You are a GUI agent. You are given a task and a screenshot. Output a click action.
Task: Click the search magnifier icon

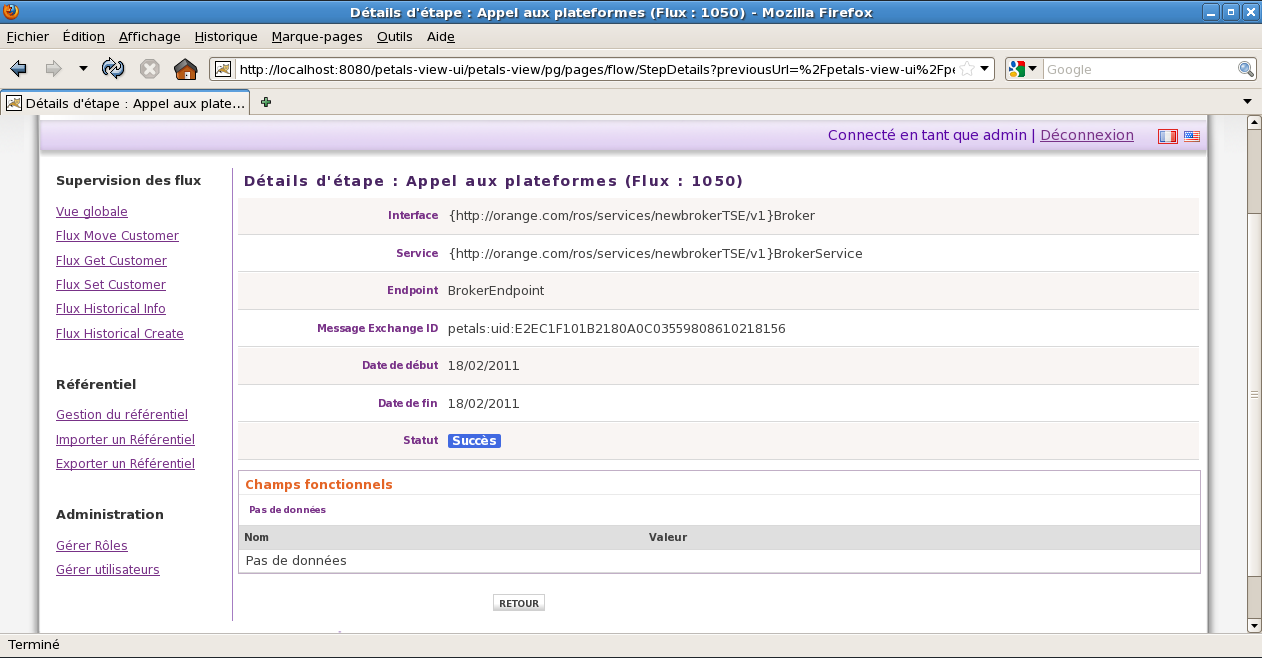click(1246, 70)
